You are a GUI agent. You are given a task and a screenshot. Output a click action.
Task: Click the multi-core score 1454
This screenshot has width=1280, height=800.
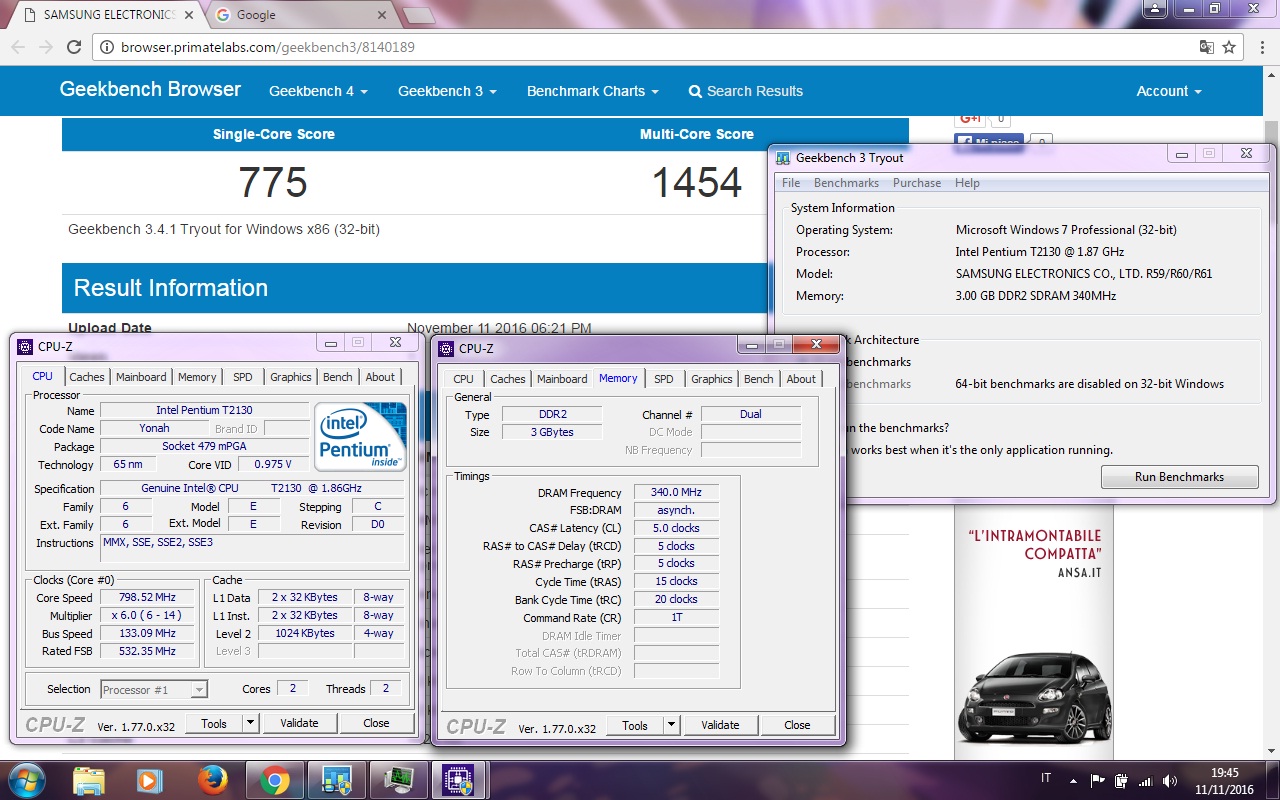[x=697, y=183]
